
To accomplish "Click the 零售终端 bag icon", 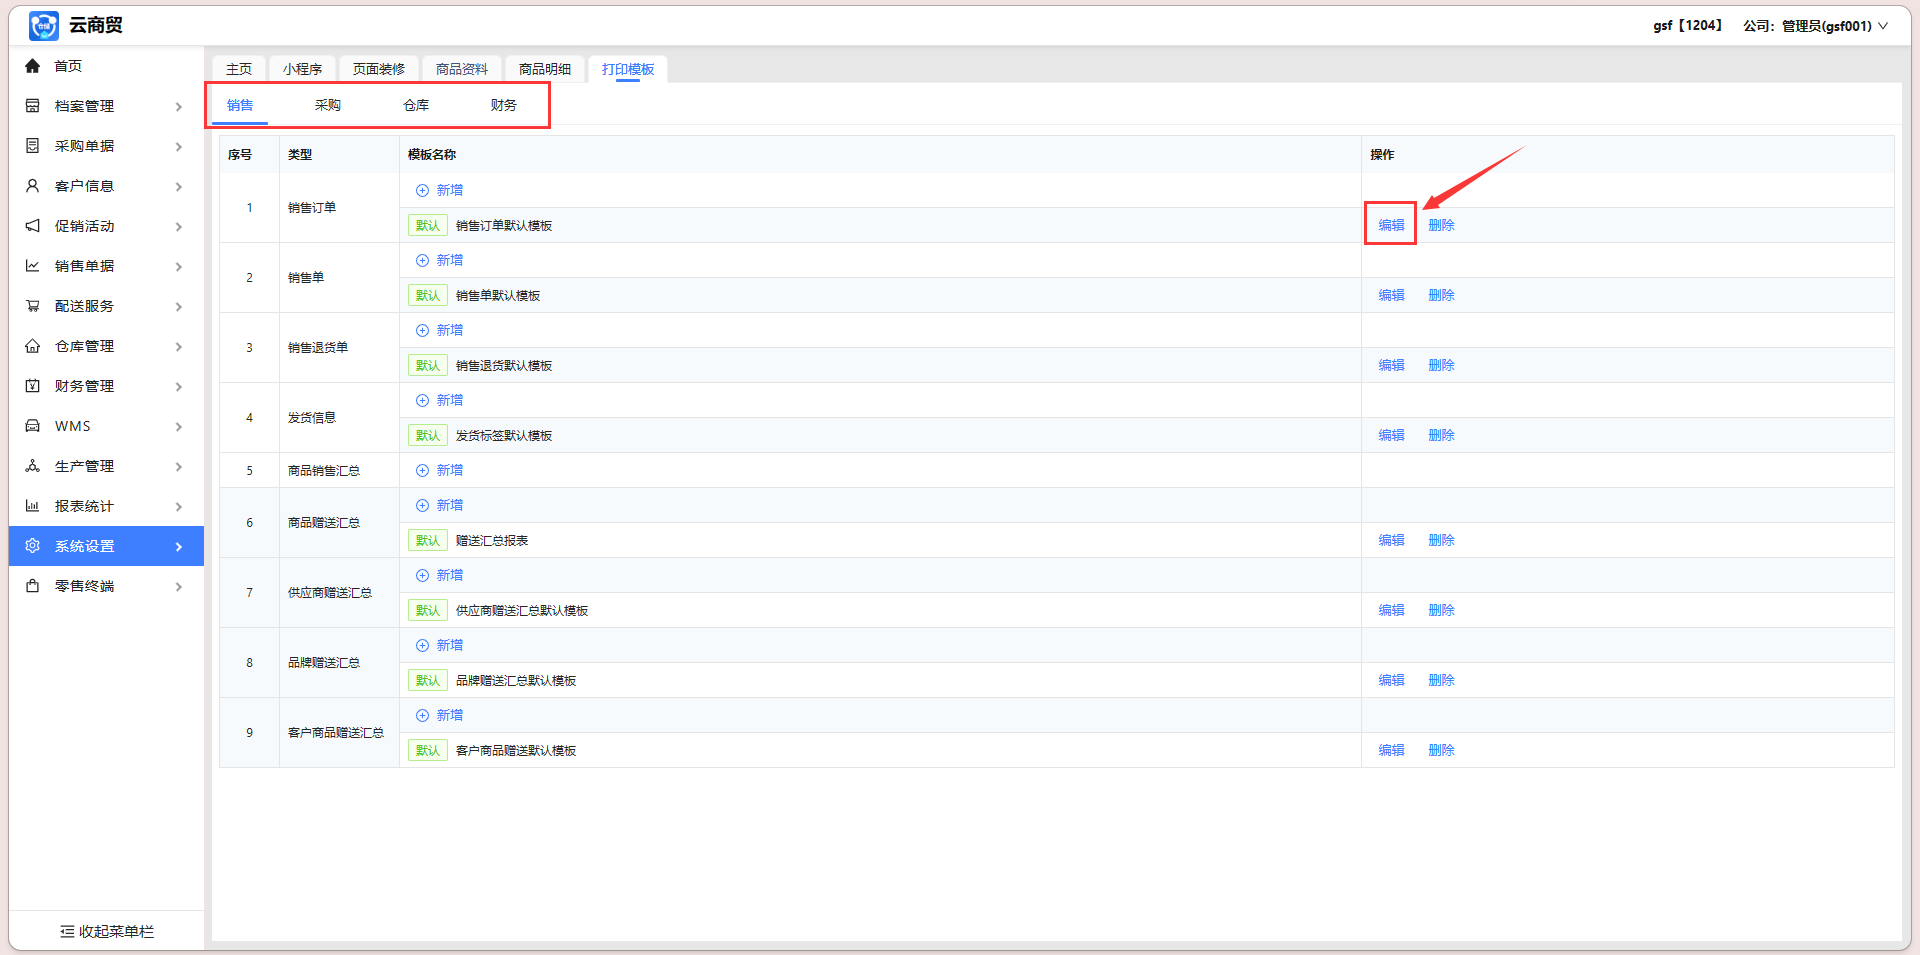I will (33, 586).
